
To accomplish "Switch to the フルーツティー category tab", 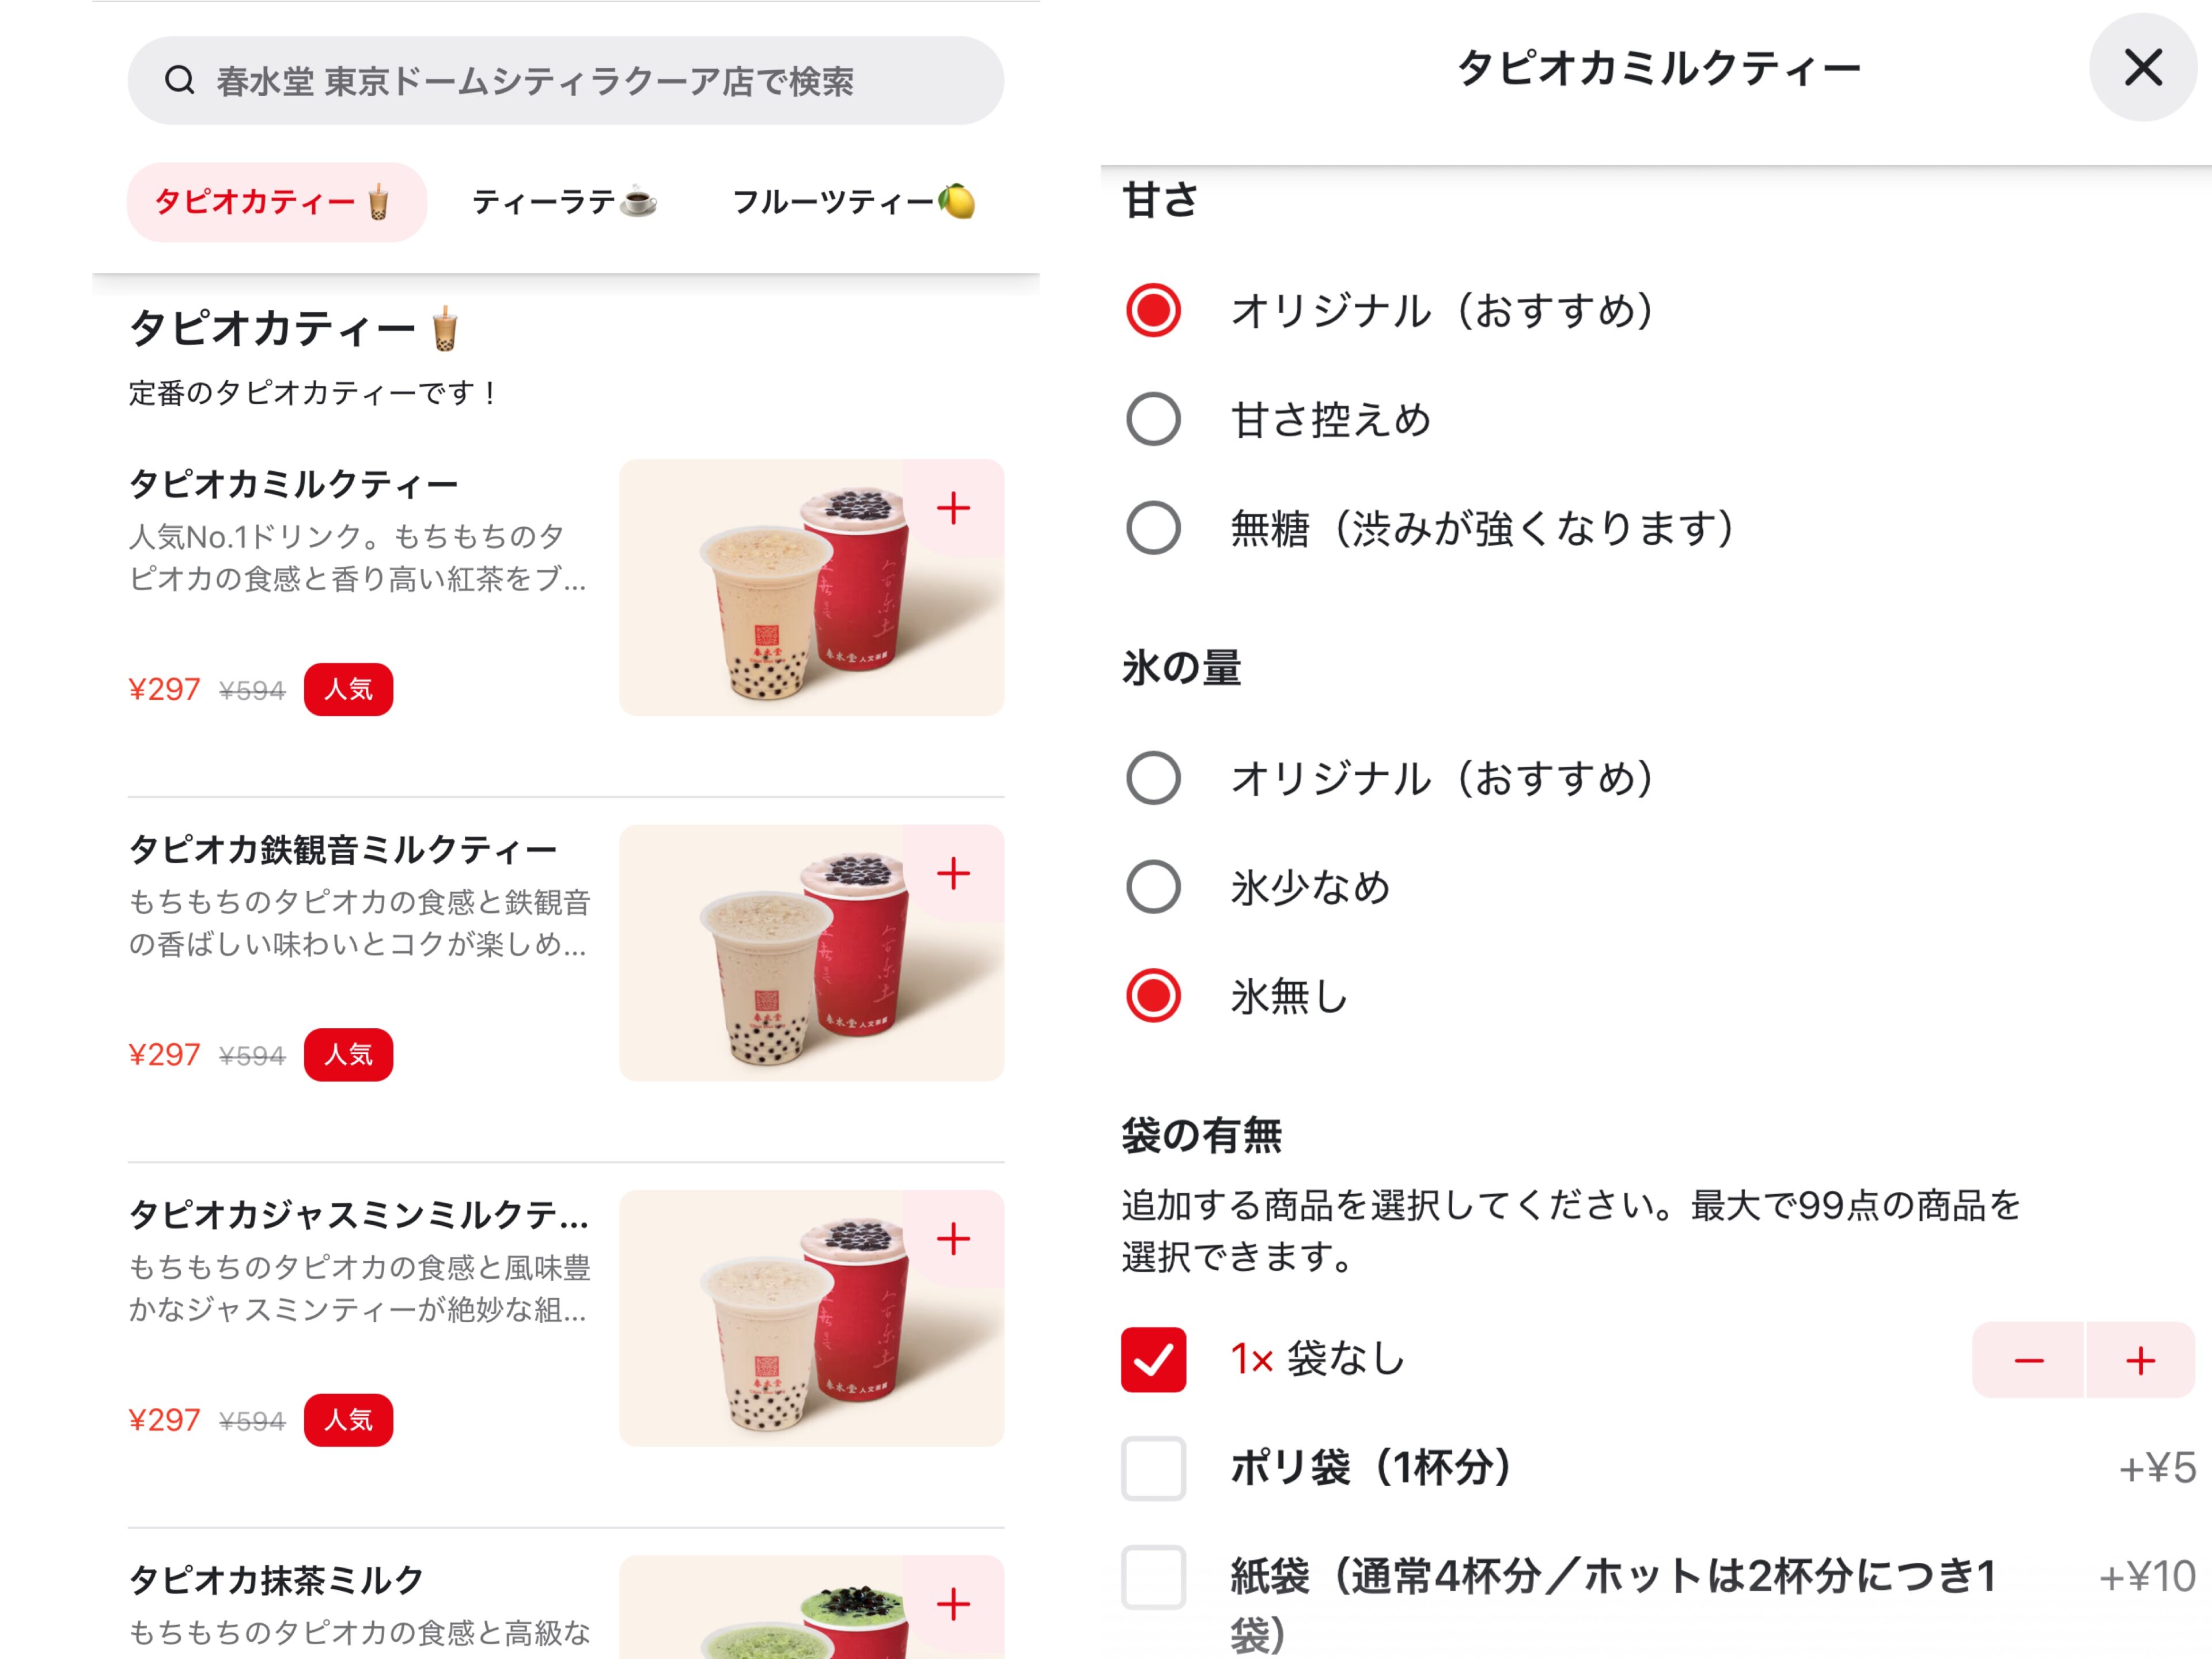I will (853, 202).
